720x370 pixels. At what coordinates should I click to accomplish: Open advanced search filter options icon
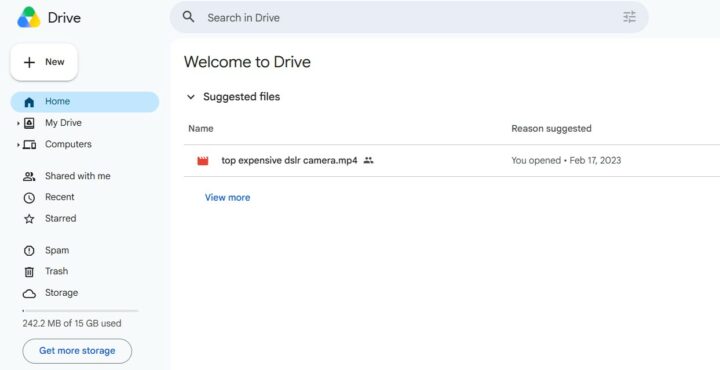(629, 17)
